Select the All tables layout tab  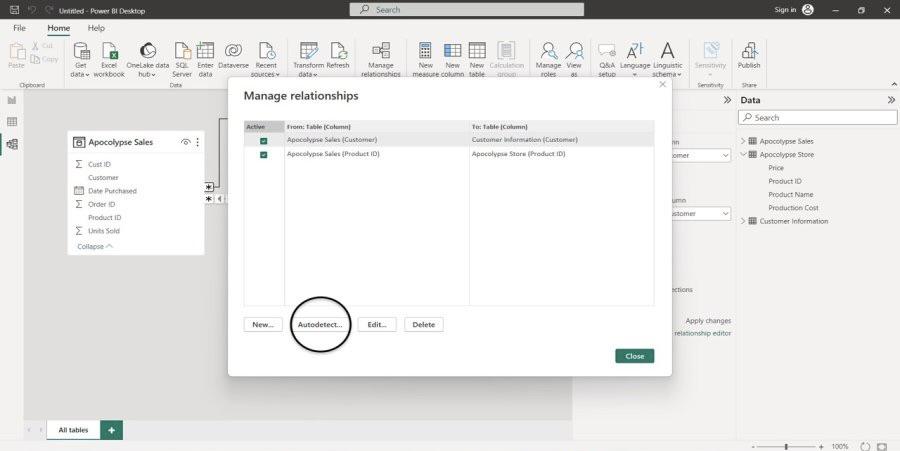(73, 430)
